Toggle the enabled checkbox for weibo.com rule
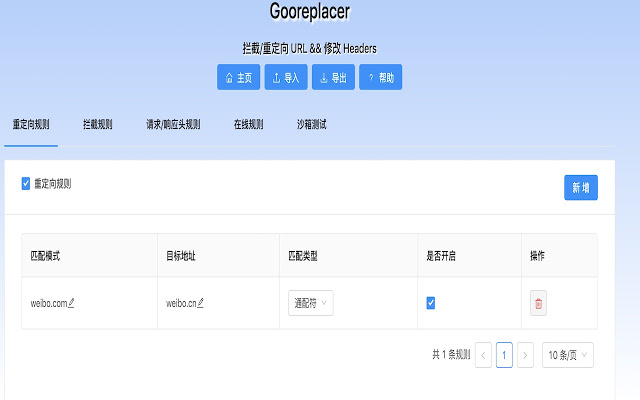The height and width of the screenshot is (400, 640). click(x=431, y=303)
